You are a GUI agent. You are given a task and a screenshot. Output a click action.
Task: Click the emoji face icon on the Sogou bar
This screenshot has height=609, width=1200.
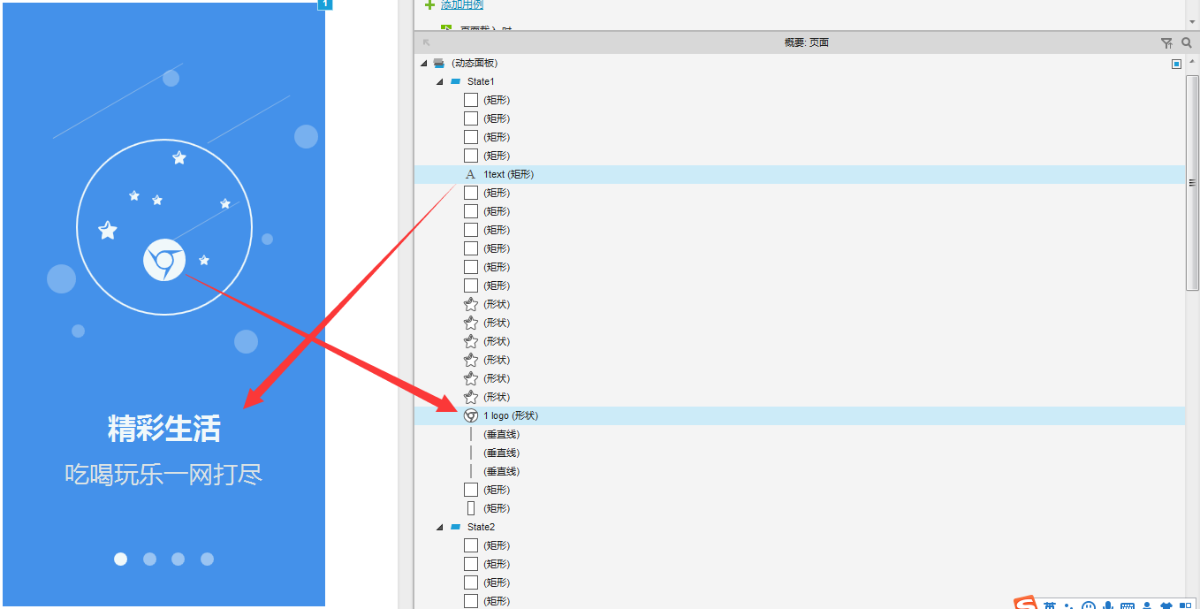tap(1089, 606)
